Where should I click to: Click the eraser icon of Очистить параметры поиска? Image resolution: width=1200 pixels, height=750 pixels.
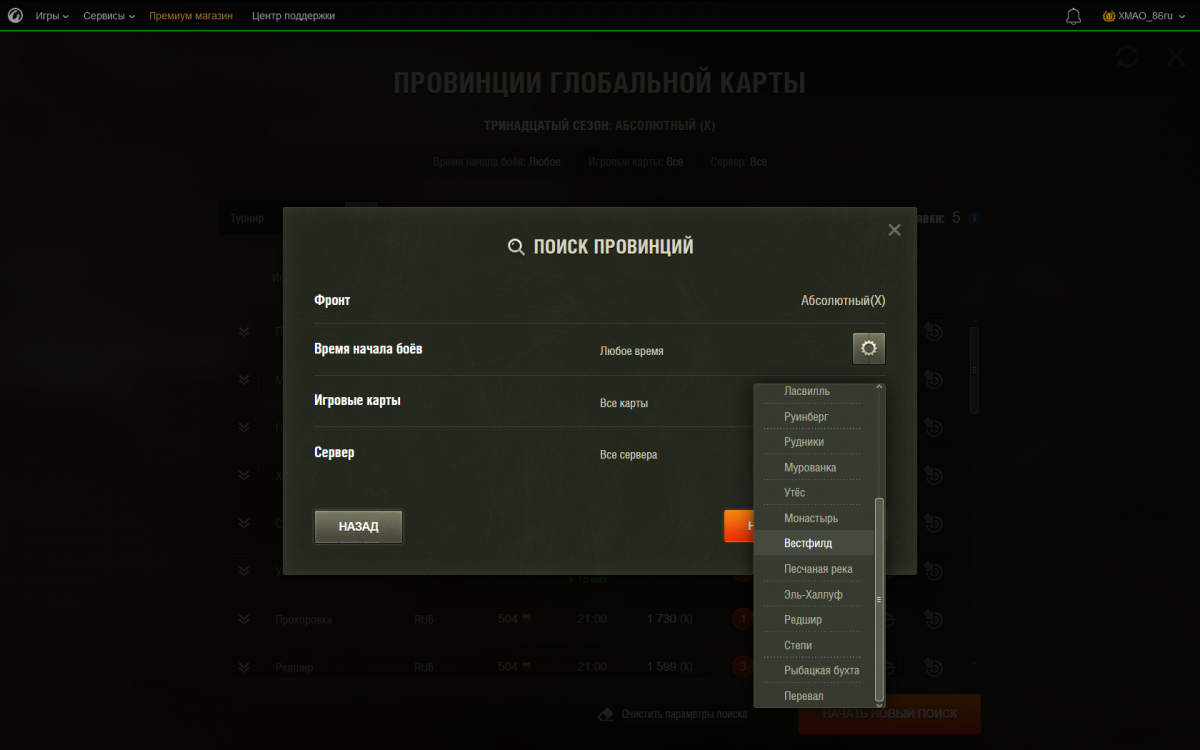pos(605,714)
